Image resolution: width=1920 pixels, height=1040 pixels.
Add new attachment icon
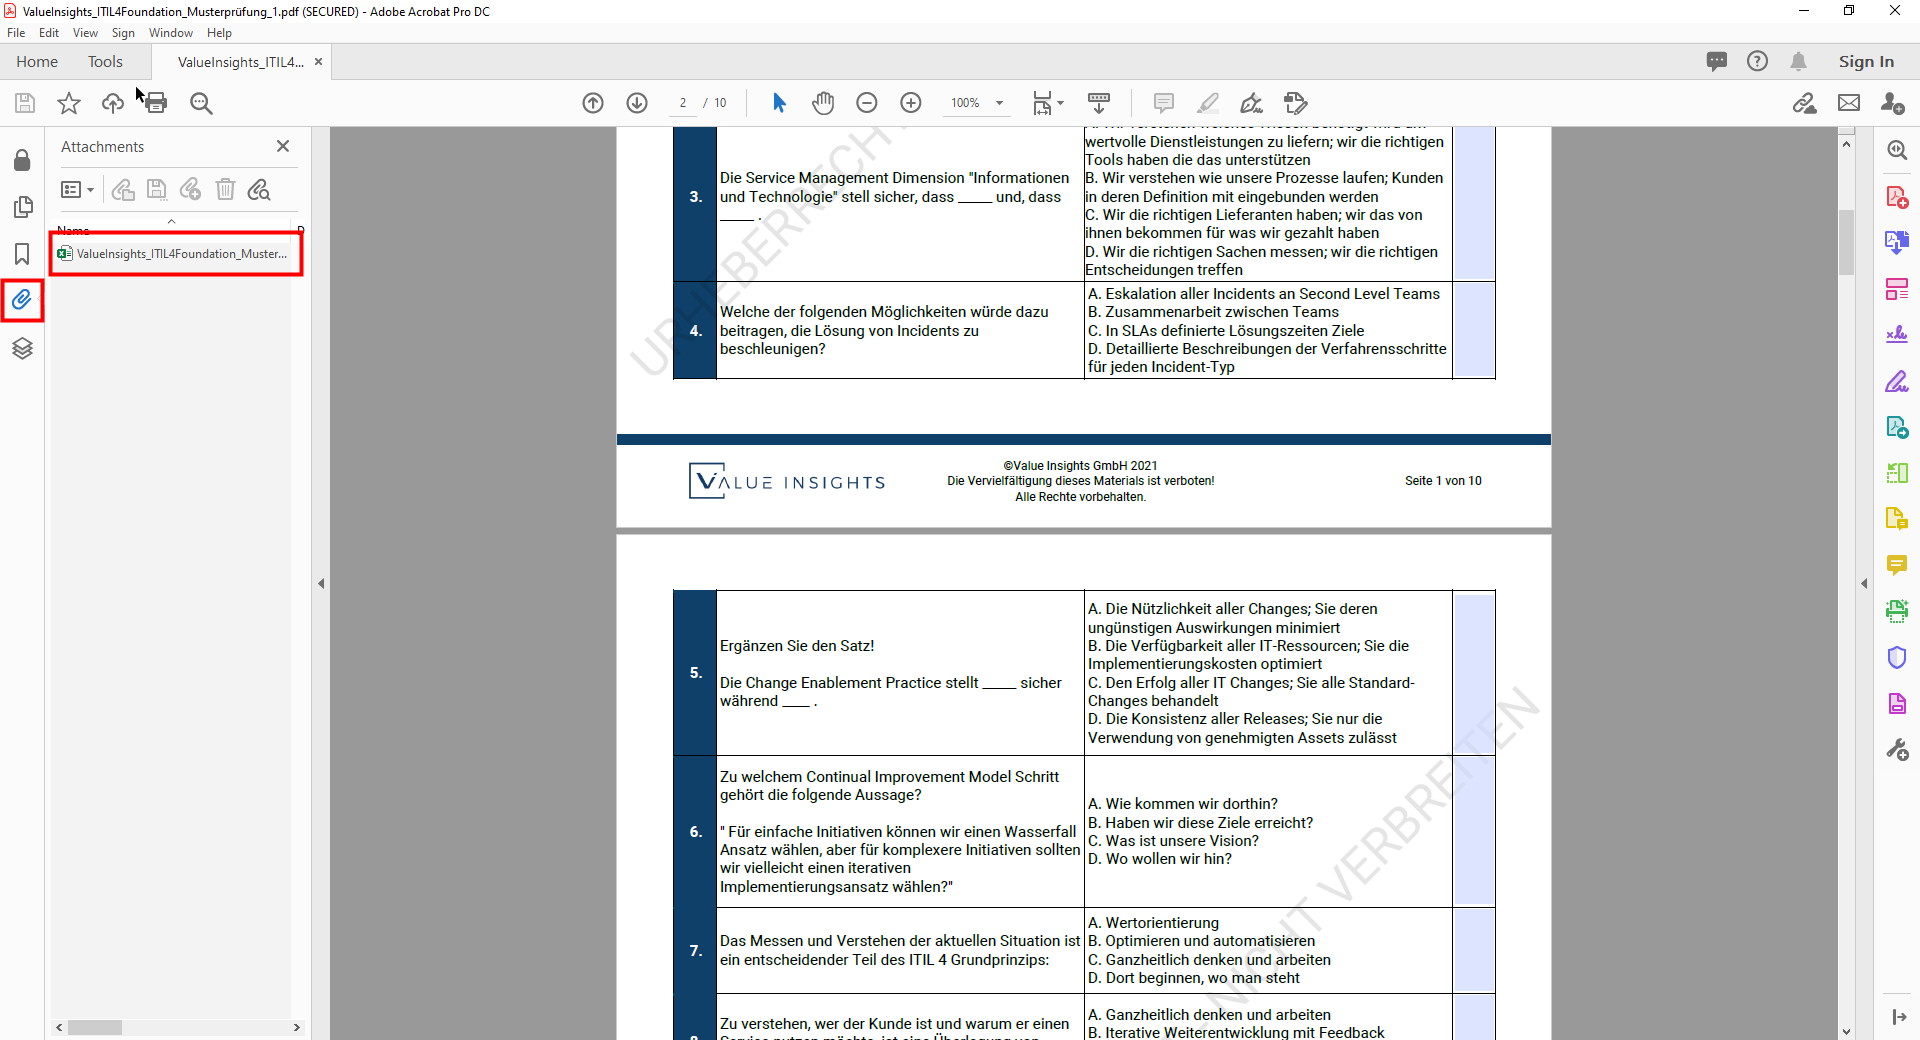pyautogui.click(x=191, y=189)
